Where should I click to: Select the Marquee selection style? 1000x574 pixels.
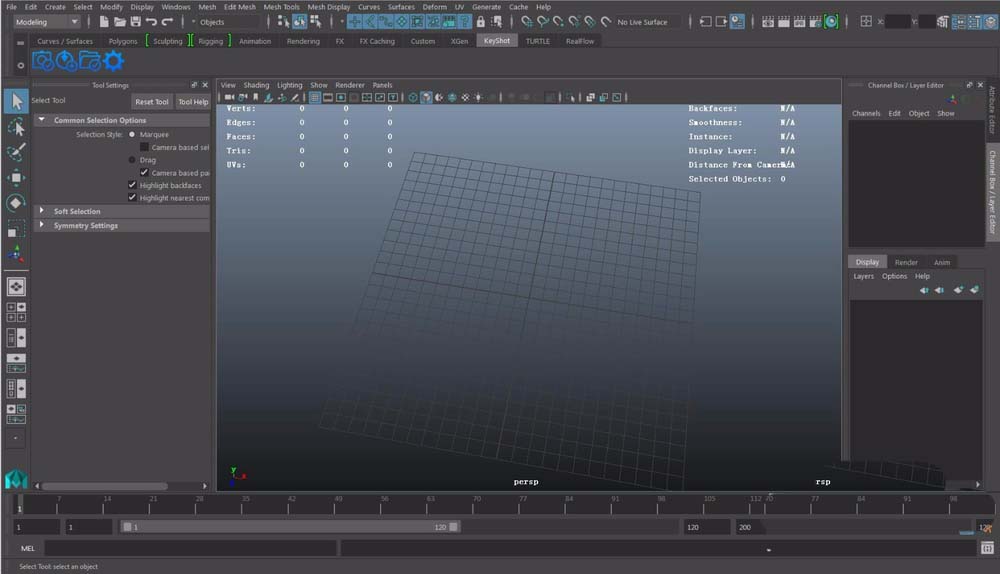[132, 134]
